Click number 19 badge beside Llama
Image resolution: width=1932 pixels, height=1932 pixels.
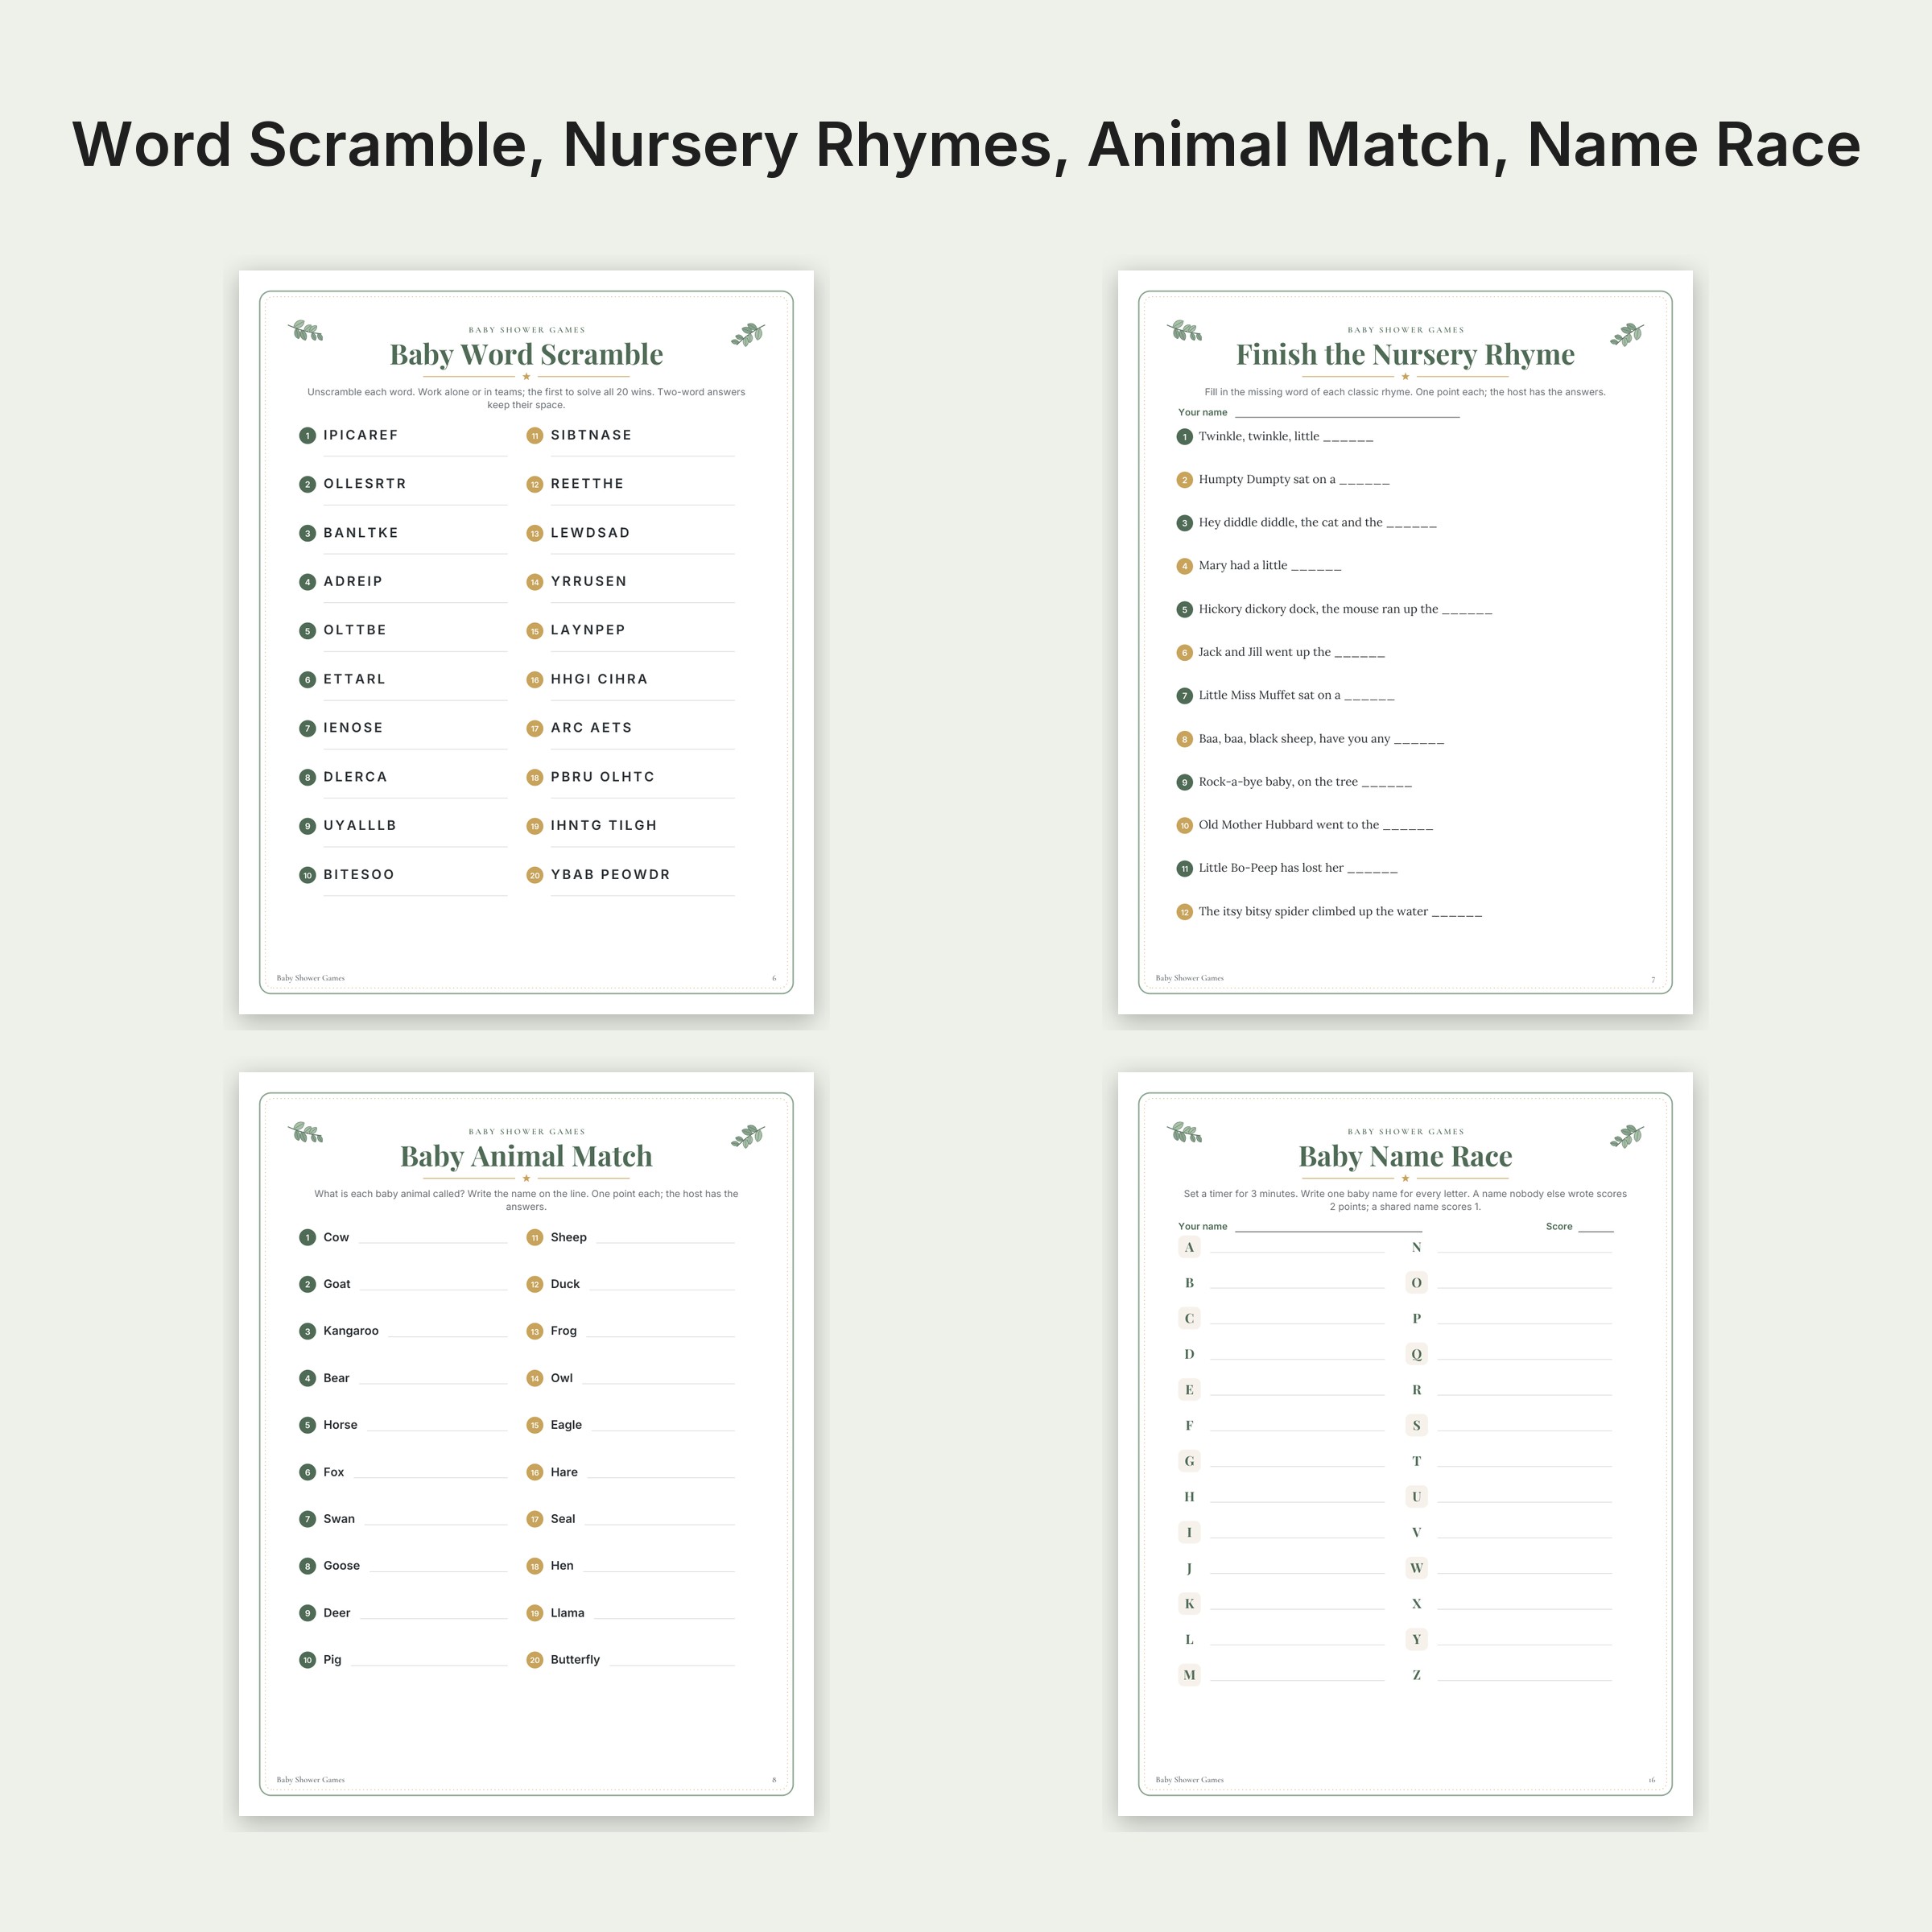click(535, 1613)
